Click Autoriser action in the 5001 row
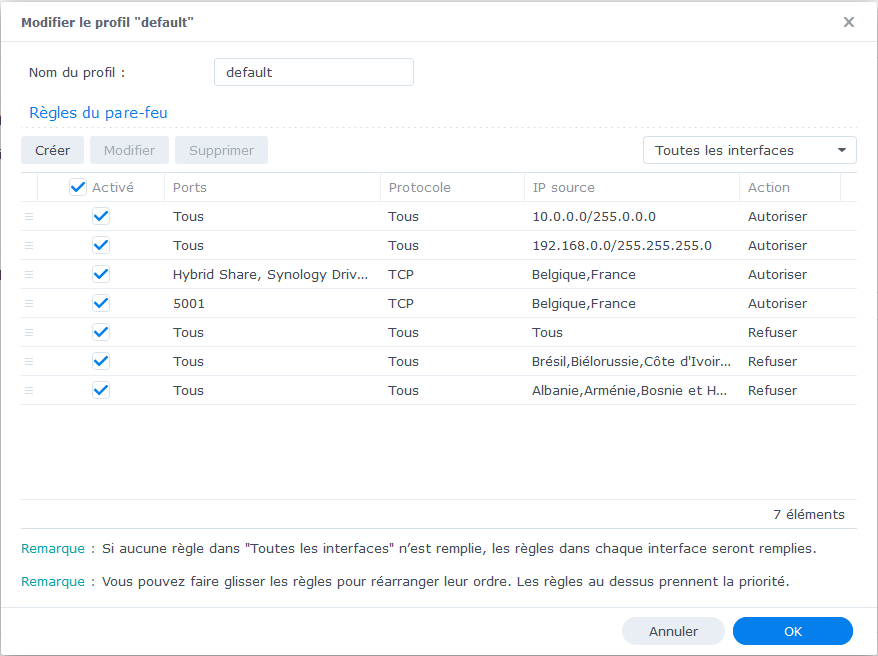 coord(777,304)
